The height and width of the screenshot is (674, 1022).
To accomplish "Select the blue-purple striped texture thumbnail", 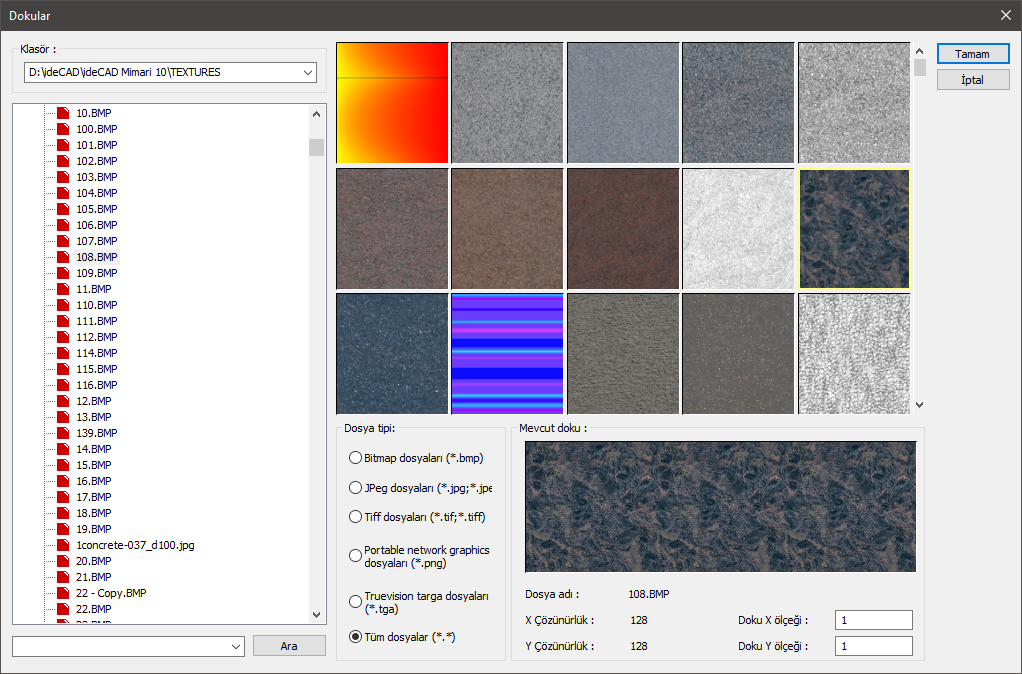I will coord(507,353).
